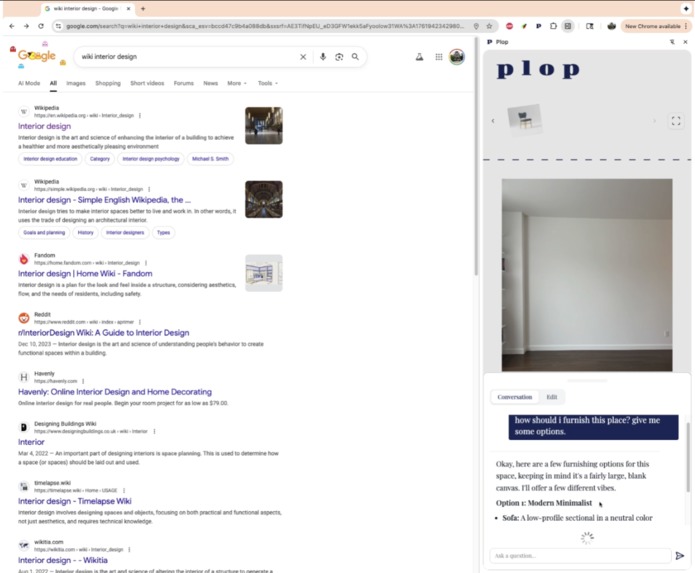
Task: Start voice search with microphone icon
Action: (323, 57)
